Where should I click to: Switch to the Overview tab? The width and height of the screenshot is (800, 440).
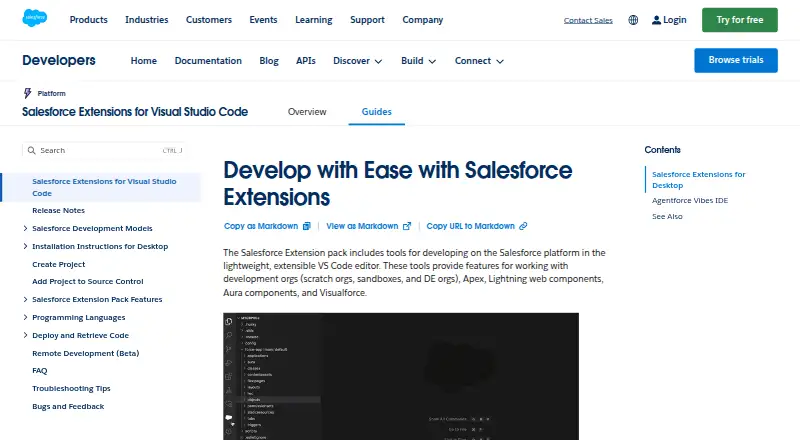[x=307, y=112]
